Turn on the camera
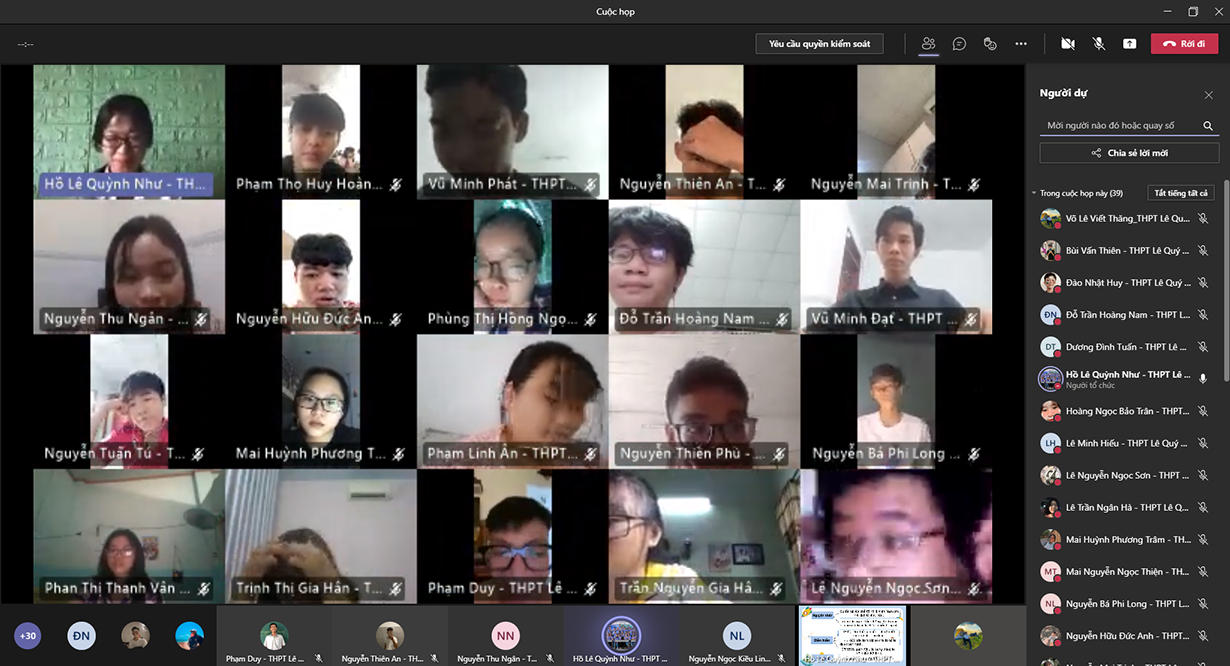Screen dimensions: 1230x666 (1067, 44)
